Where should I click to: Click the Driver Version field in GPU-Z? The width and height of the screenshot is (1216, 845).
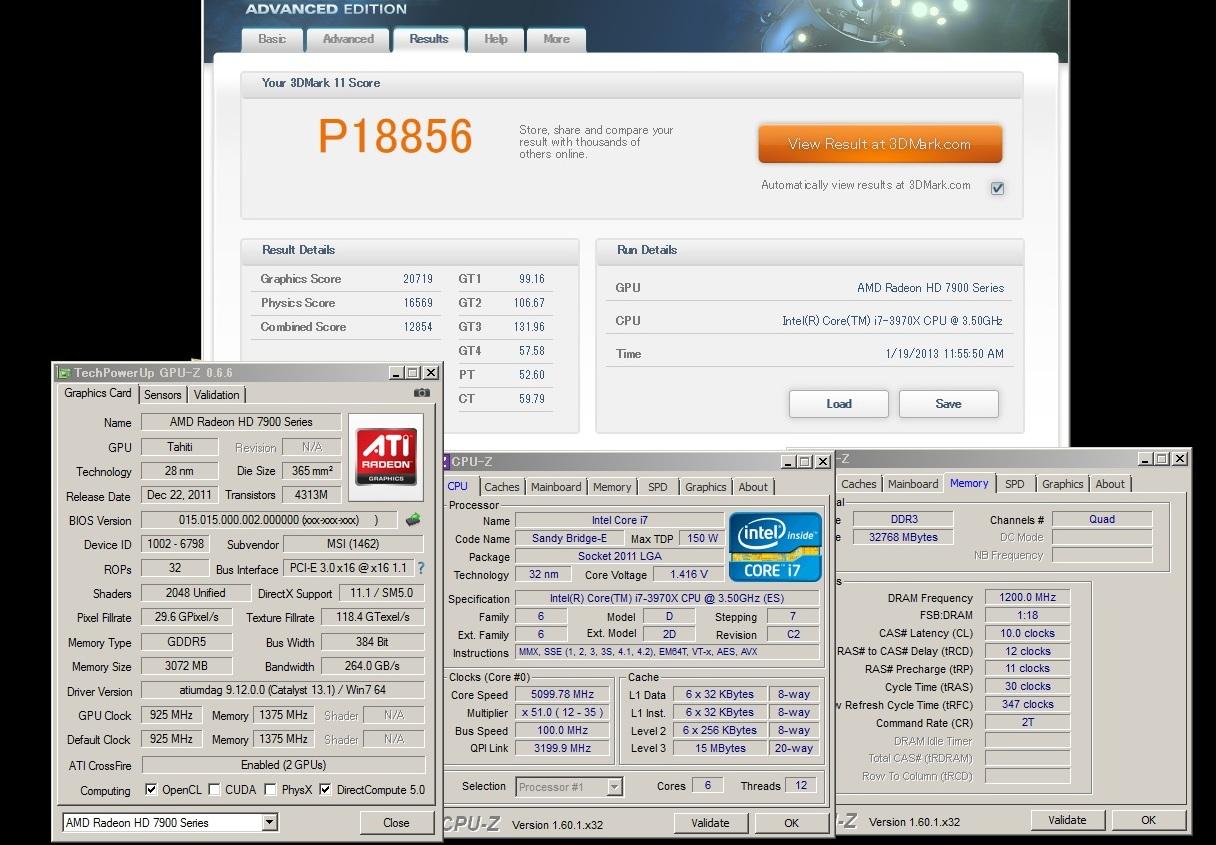pyautogui.click(x=283, y=691)
